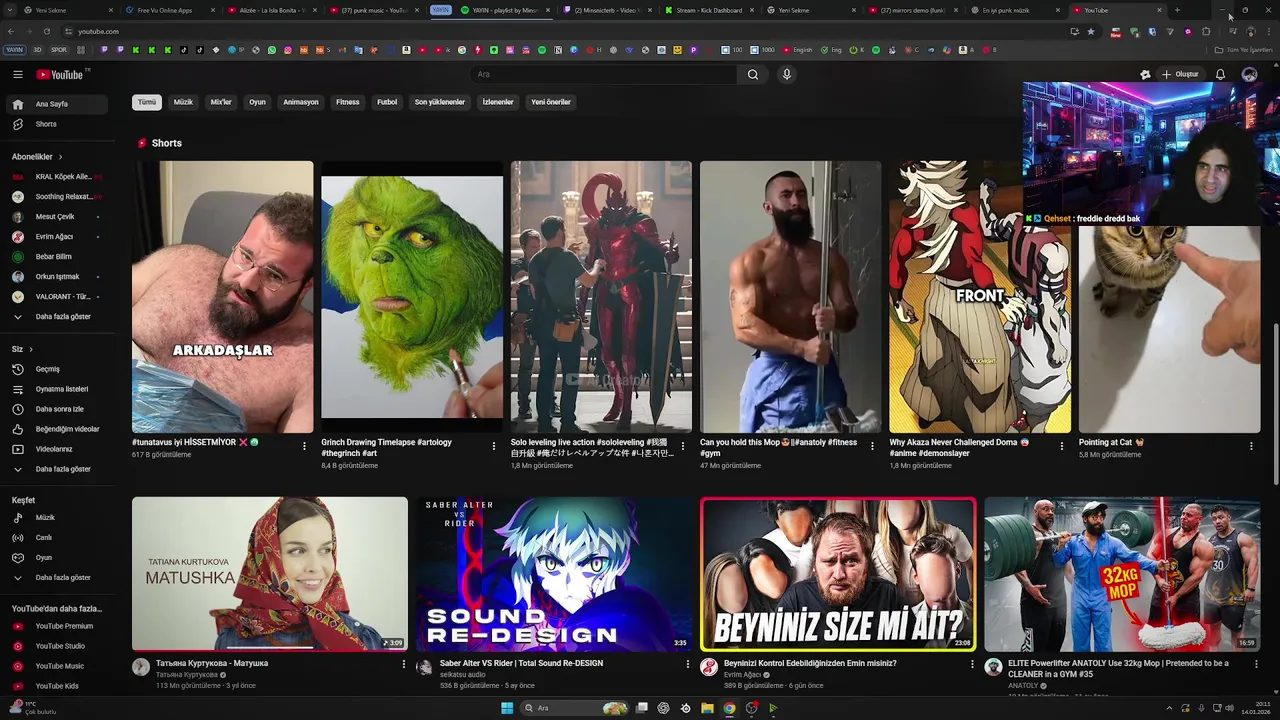Viewport: 1280px width, 720px height.
Task: Open BEYNİNİZ SİZE Mİ AİT video thumbnail
Action: click(x=838, y=575)
